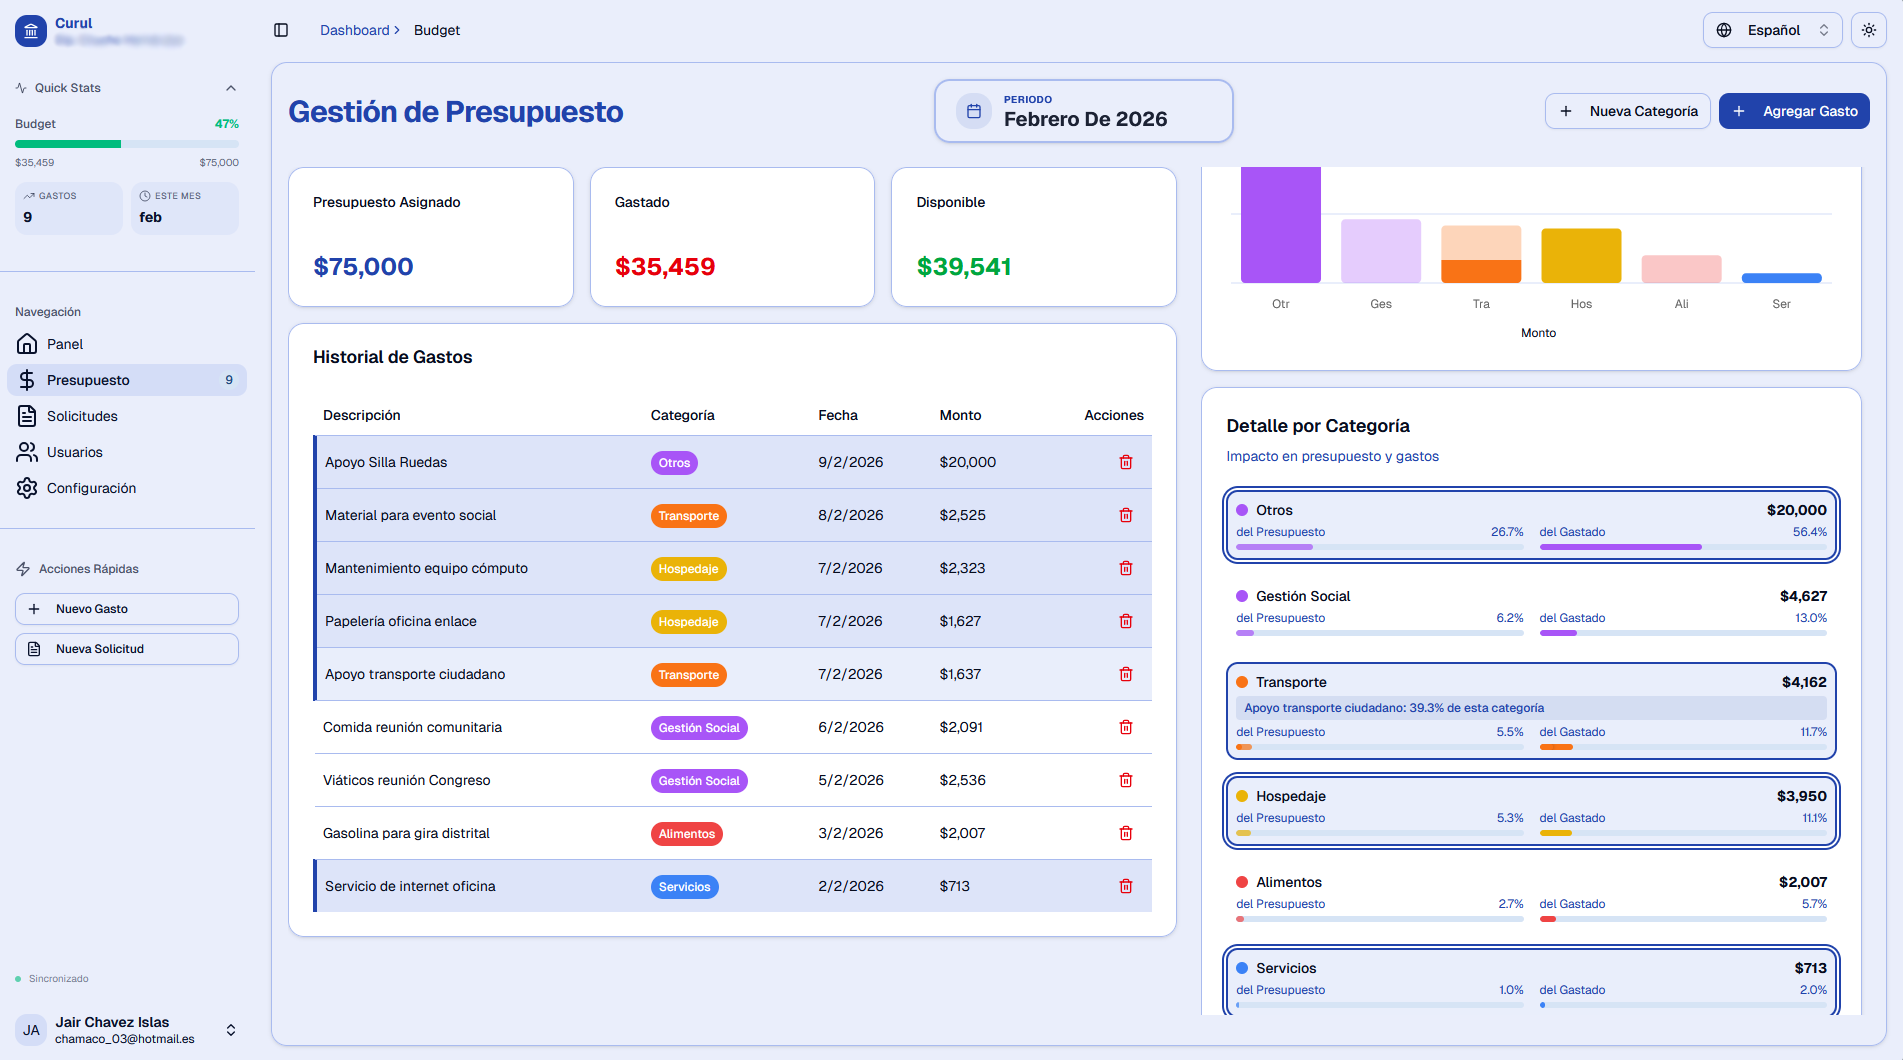Click the Budget progress bar in Quick Stats
1903x1060 pixels.
[127, 143]
